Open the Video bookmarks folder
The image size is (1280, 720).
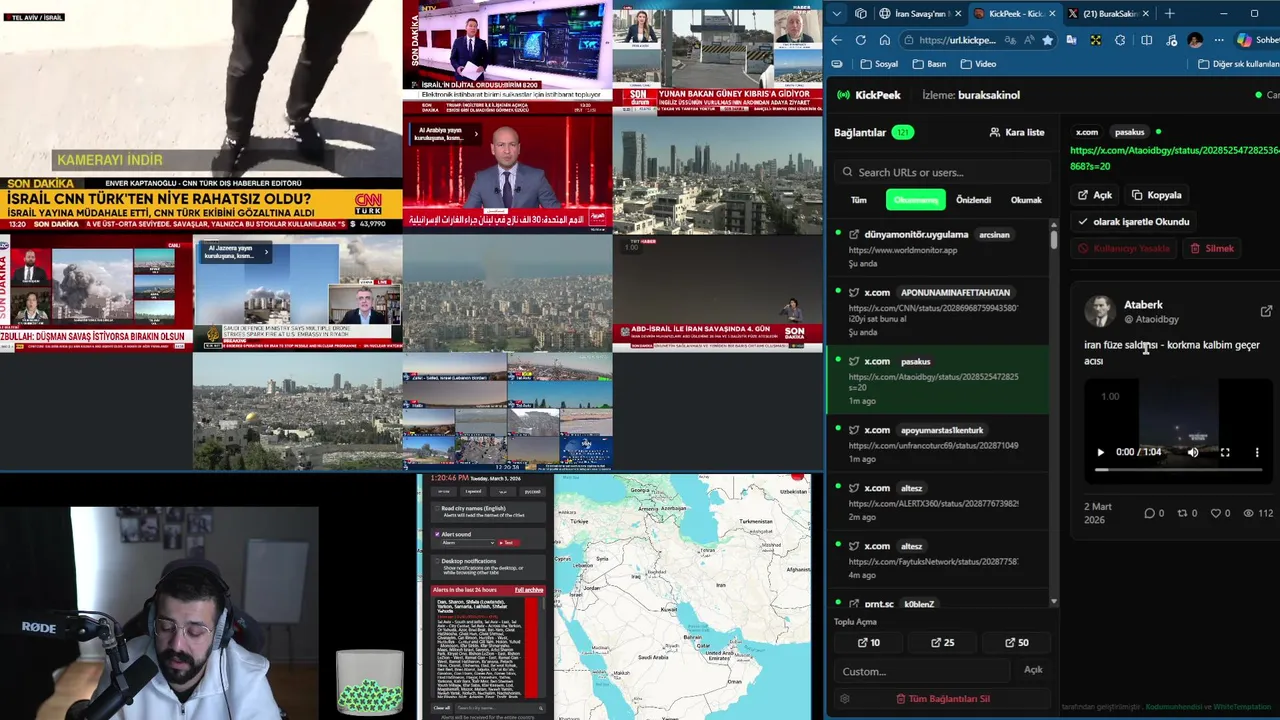pyautogui.click(x=978, y=64)
